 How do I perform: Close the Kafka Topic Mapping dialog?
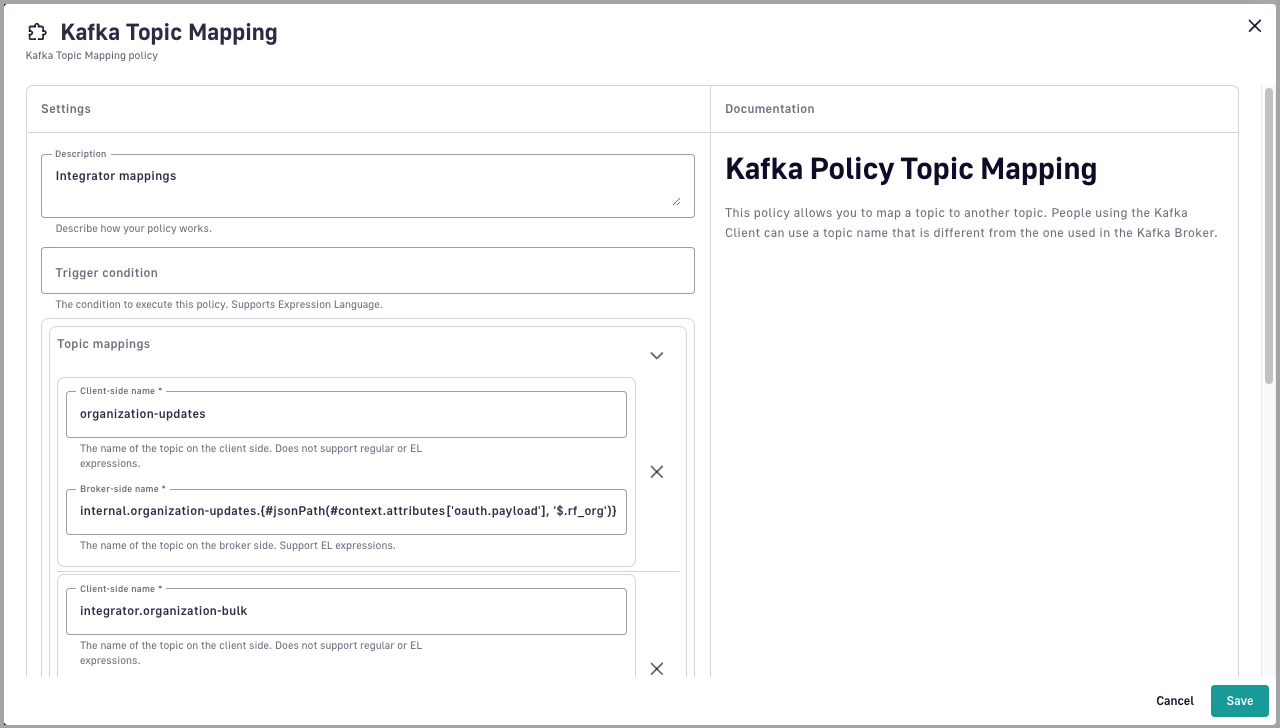[1254, 26]
